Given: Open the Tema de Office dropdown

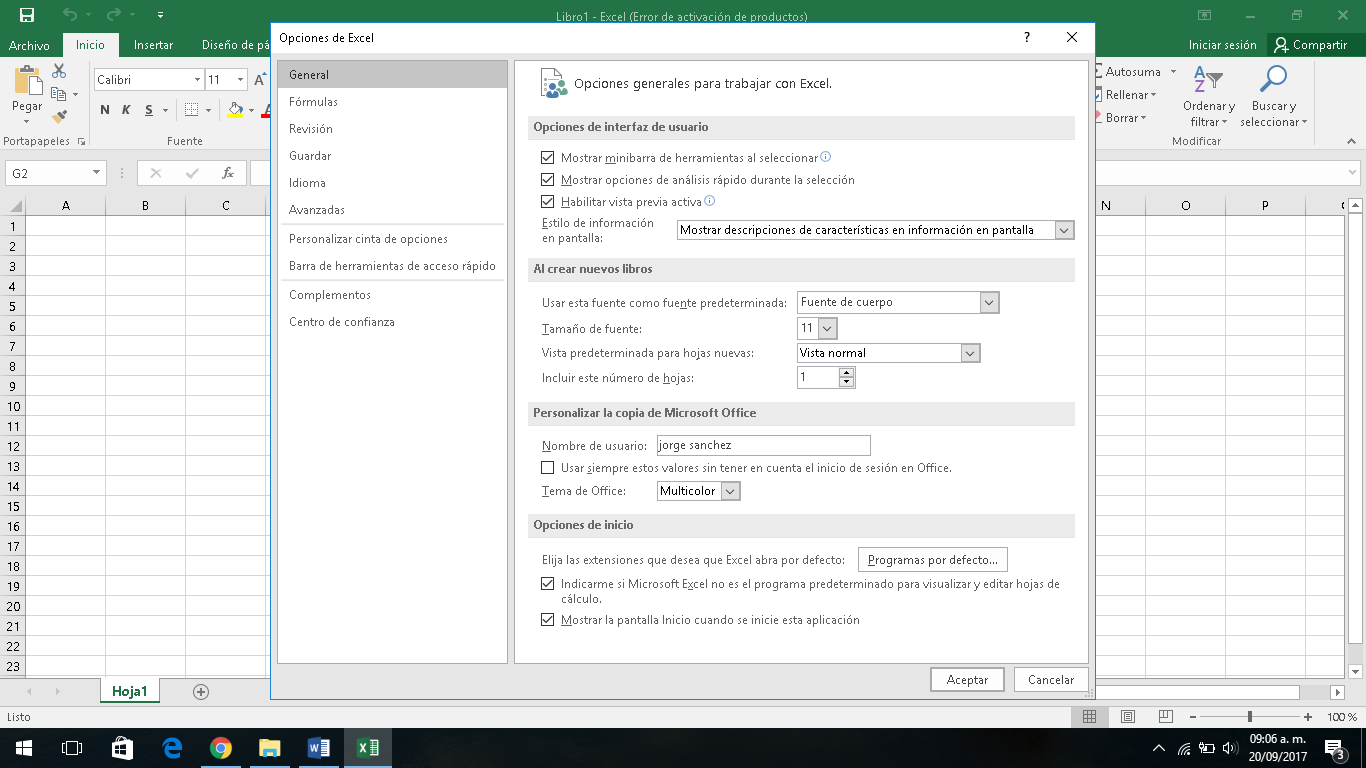Looking at the screenshot, I should (x=729, y=490).
